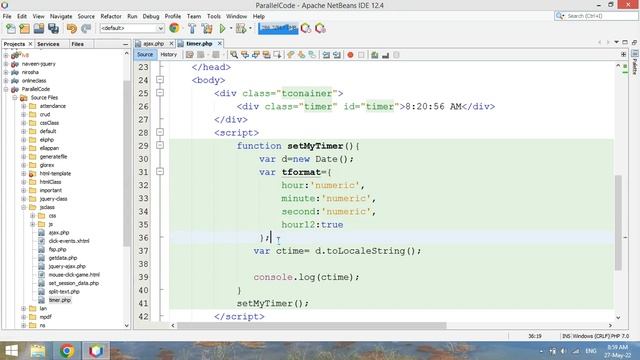
Task: Click the History view button
Action: [x=169, y=55]
